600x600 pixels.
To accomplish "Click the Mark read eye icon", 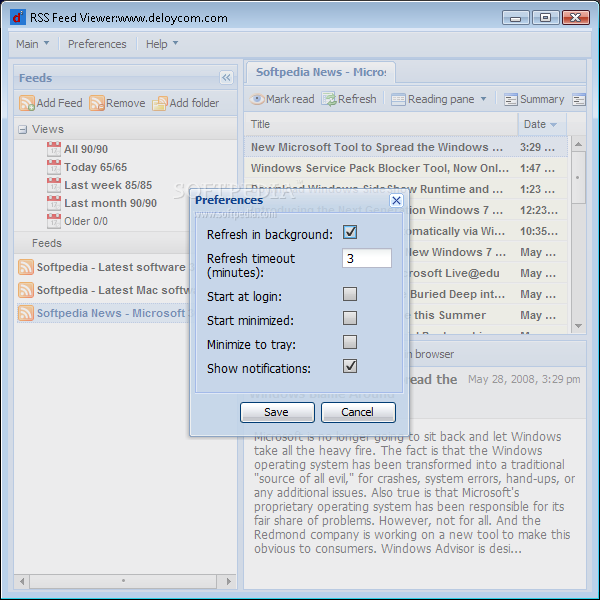I will [x=257, y=99].
